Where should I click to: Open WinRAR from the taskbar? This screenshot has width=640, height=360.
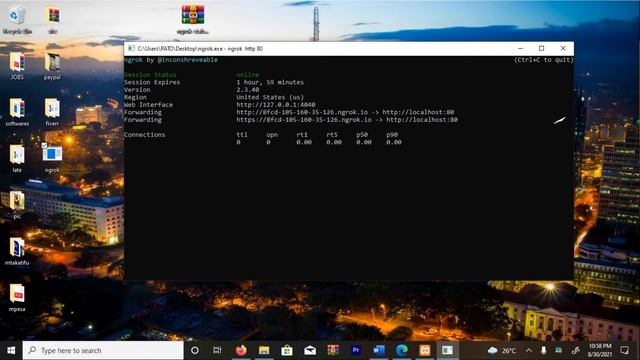[x=333, y=350]
